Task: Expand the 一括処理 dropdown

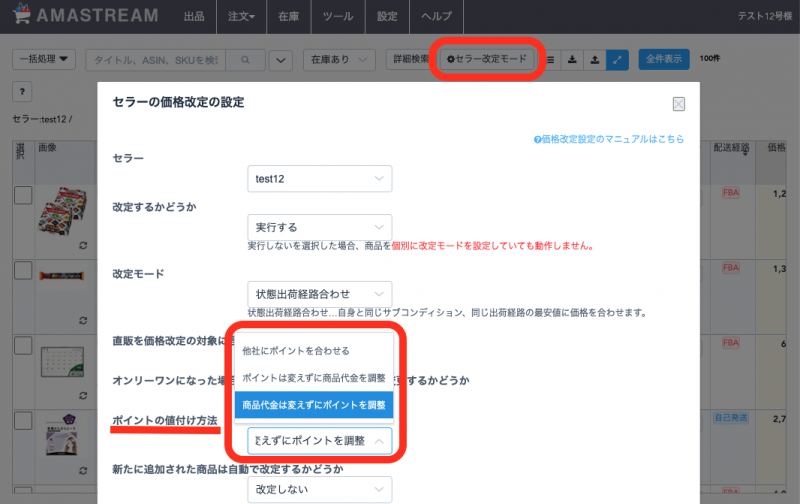Action: [x=44, y=59]
